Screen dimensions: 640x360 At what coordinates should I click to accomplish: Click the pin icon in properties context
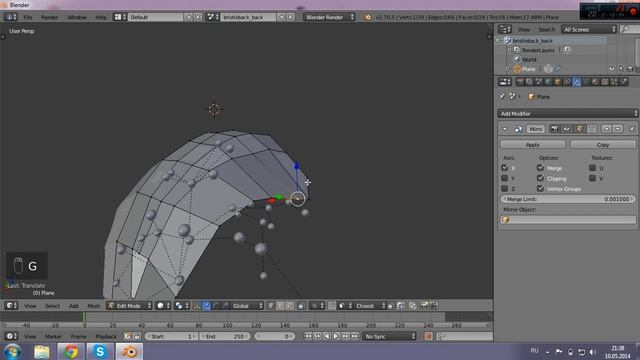pos(502,96)
